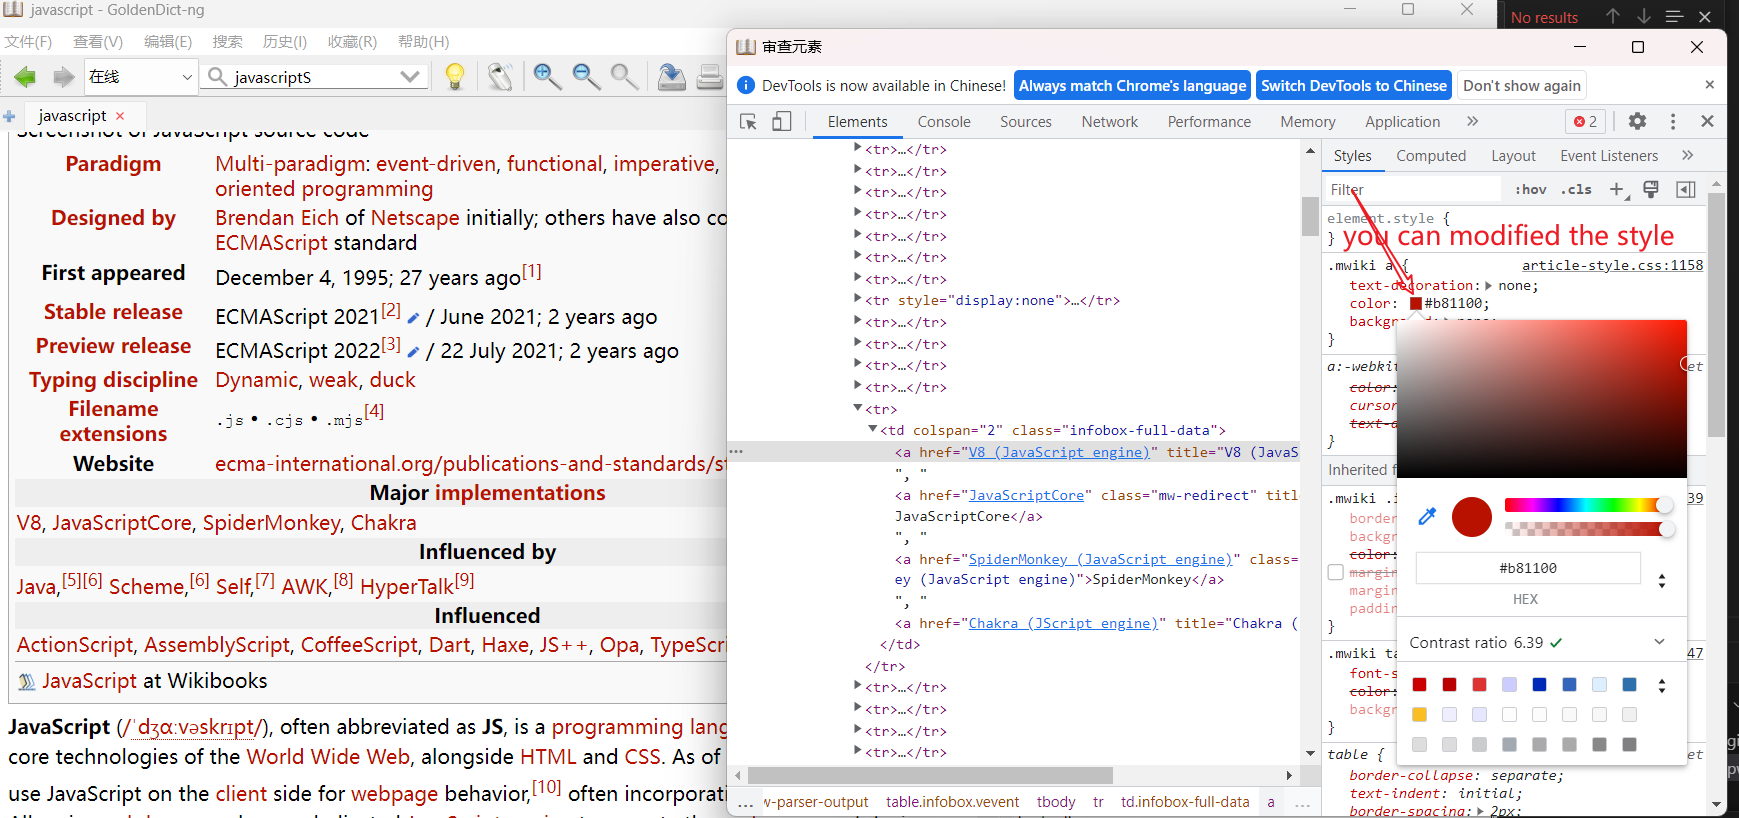Open the 文件(F) menu

pos(28,42)
